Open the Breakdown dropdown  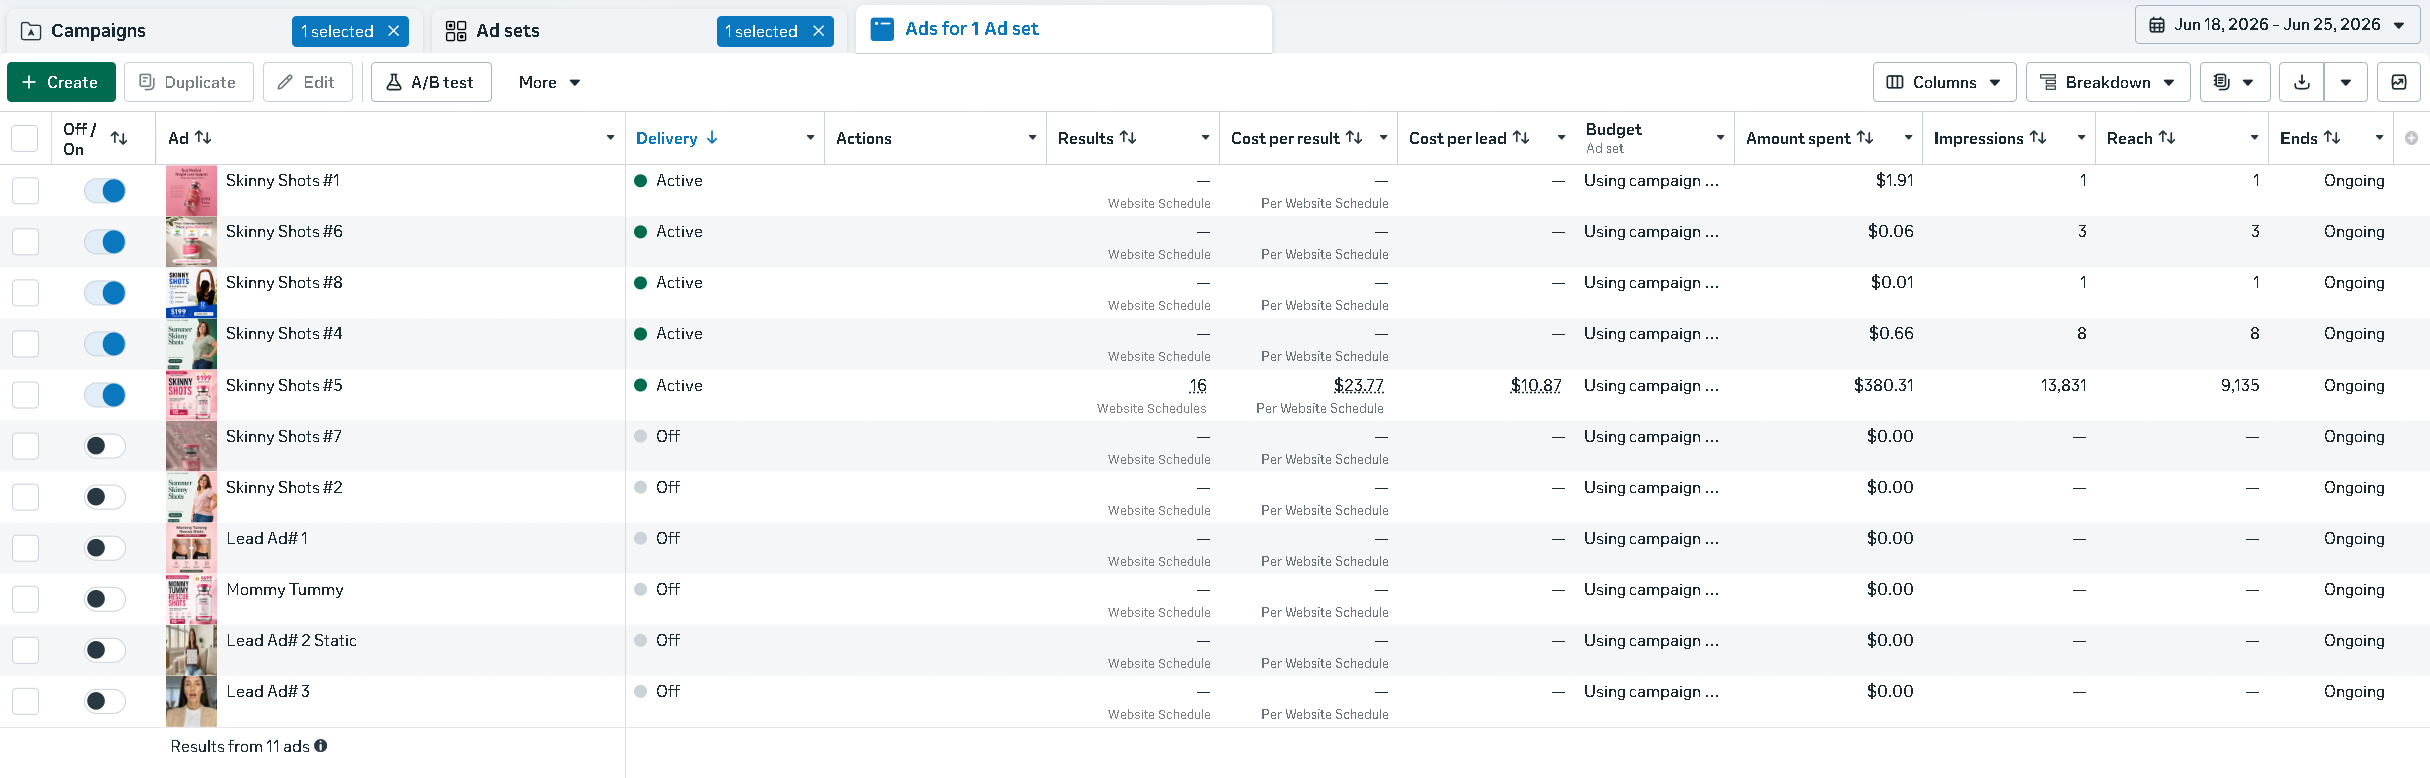tap(2108, 82)
